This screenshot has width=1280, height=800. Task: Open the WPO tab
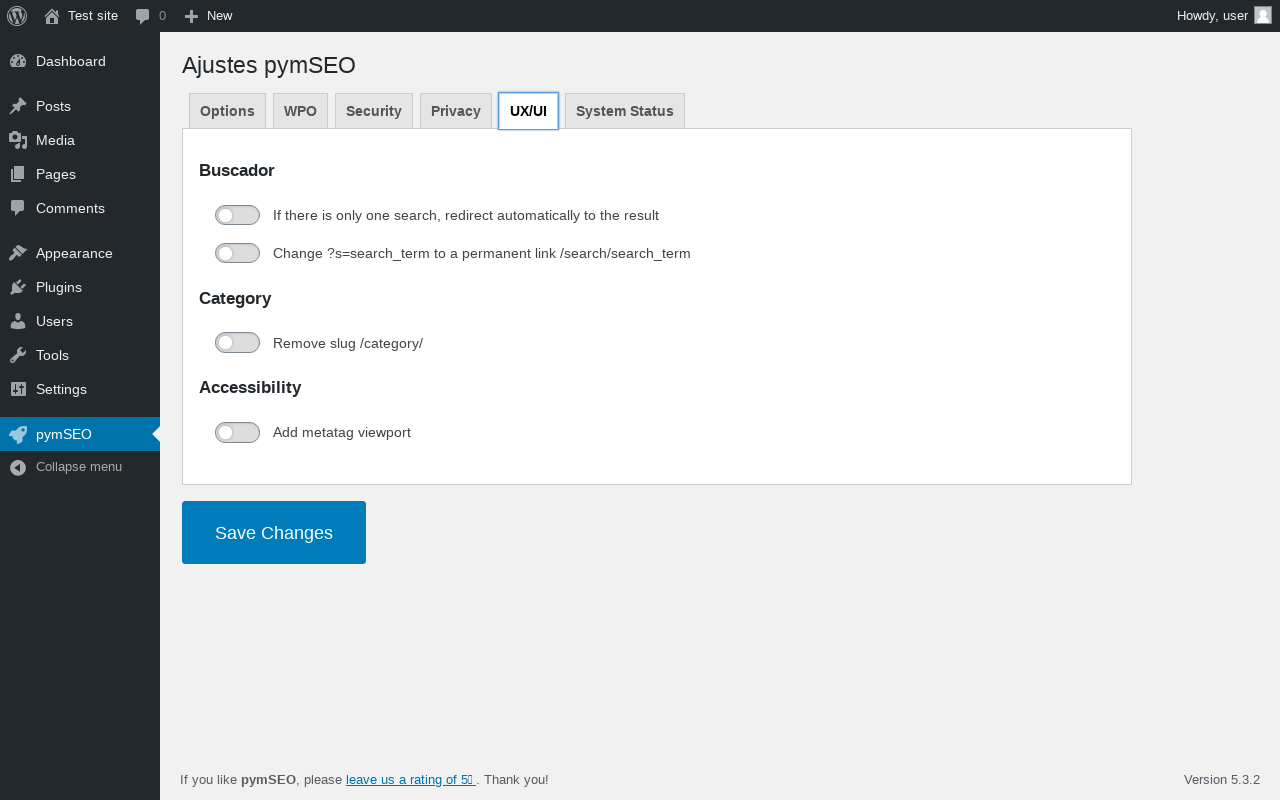(300, 111)
